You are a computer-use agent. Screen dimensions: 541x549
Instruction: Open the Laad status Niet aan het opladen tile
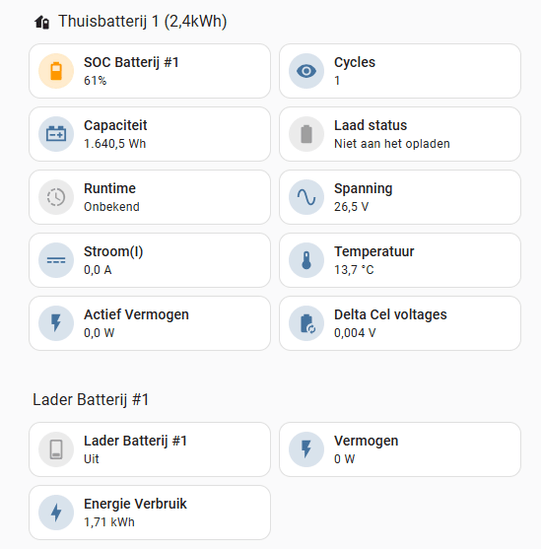click(400, 134)
